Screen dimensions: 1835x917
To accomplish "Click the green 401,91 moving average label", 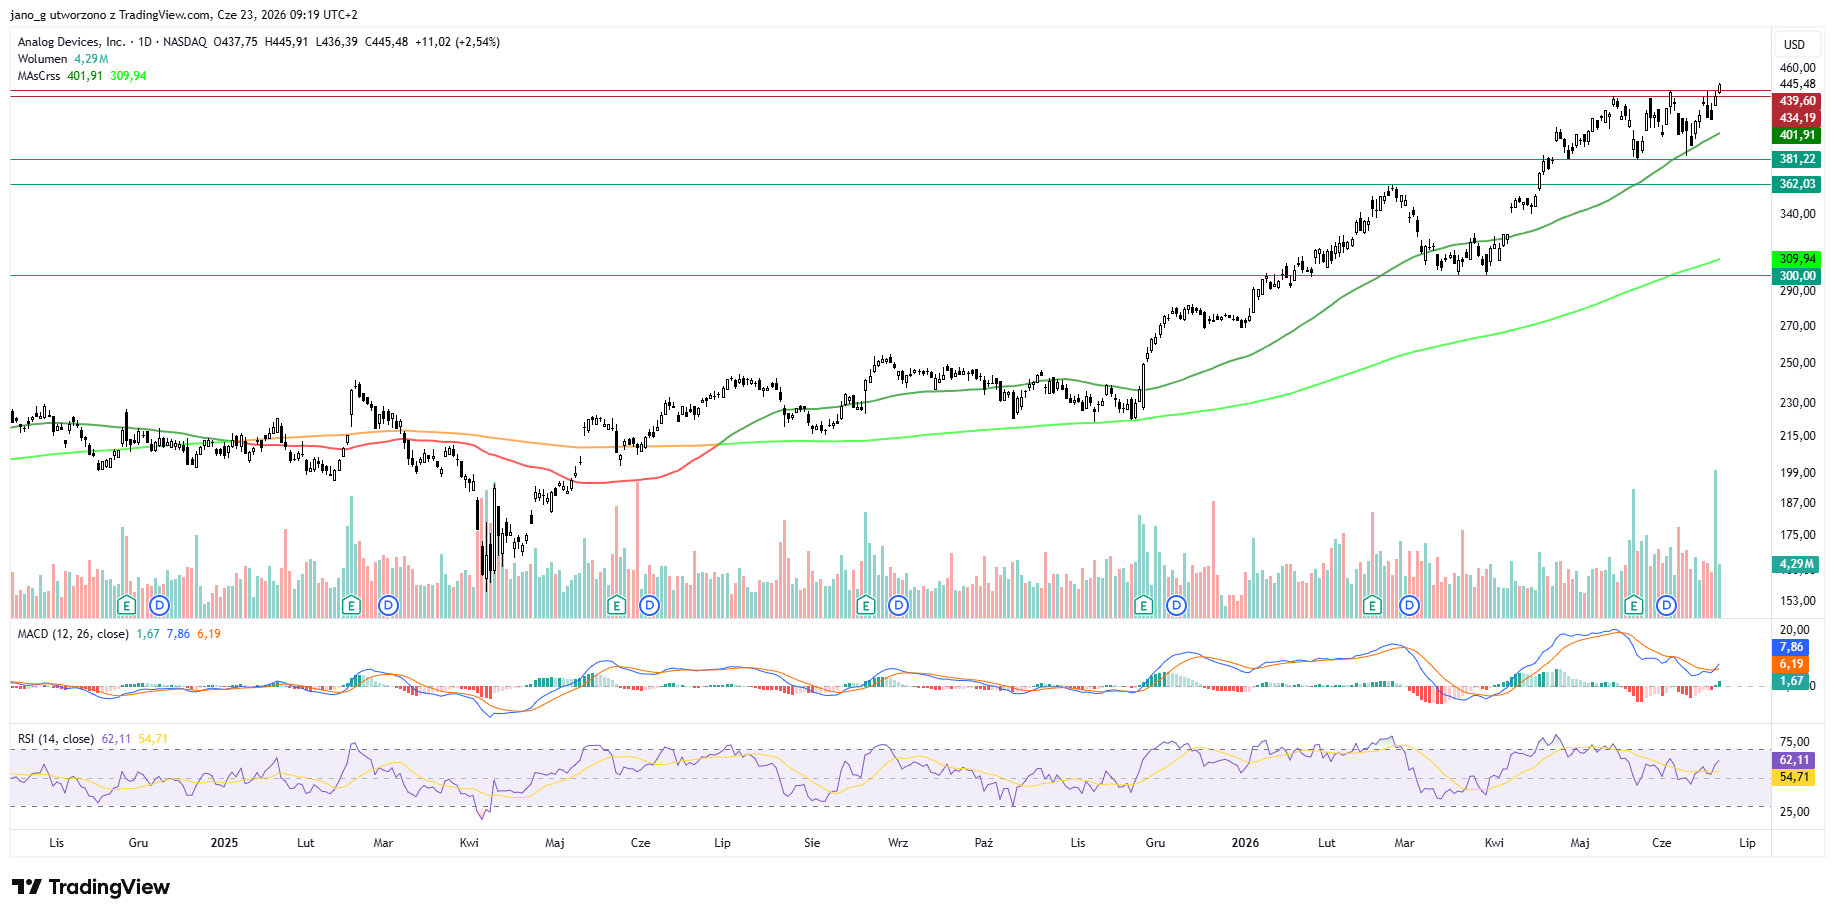I will pos(1797,135).
